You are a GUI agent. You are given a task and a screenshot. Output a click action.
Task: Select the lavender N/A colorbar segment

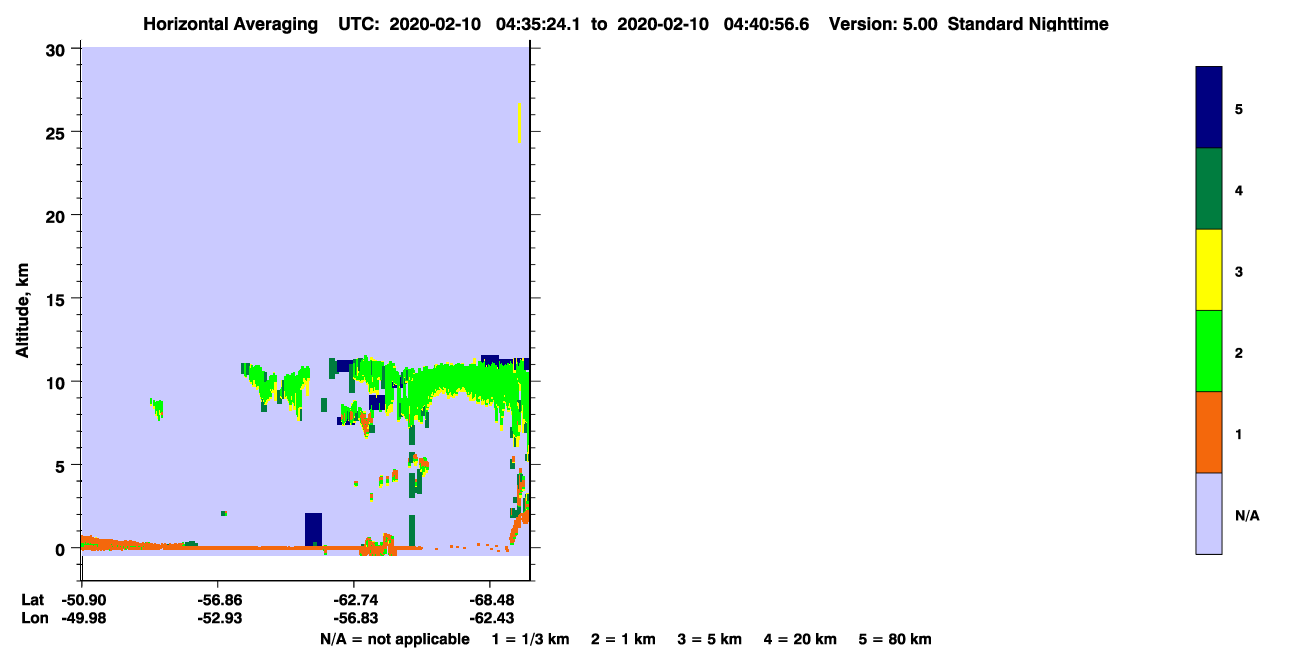(x=1209, y=513)
